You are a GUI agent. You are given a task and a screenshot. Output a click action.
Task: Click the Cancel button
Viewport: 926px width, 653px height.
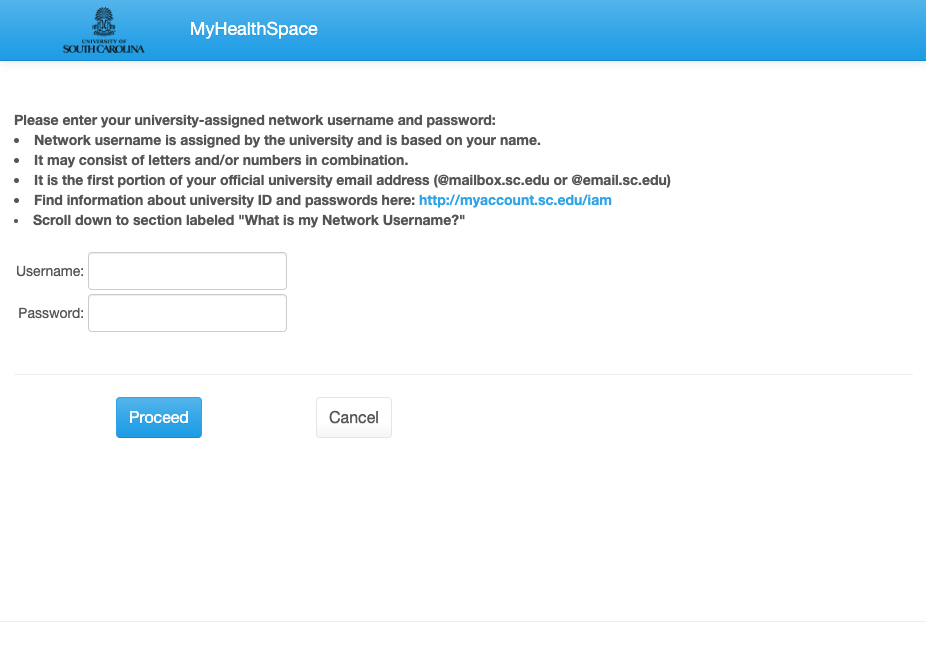[354, 417]
